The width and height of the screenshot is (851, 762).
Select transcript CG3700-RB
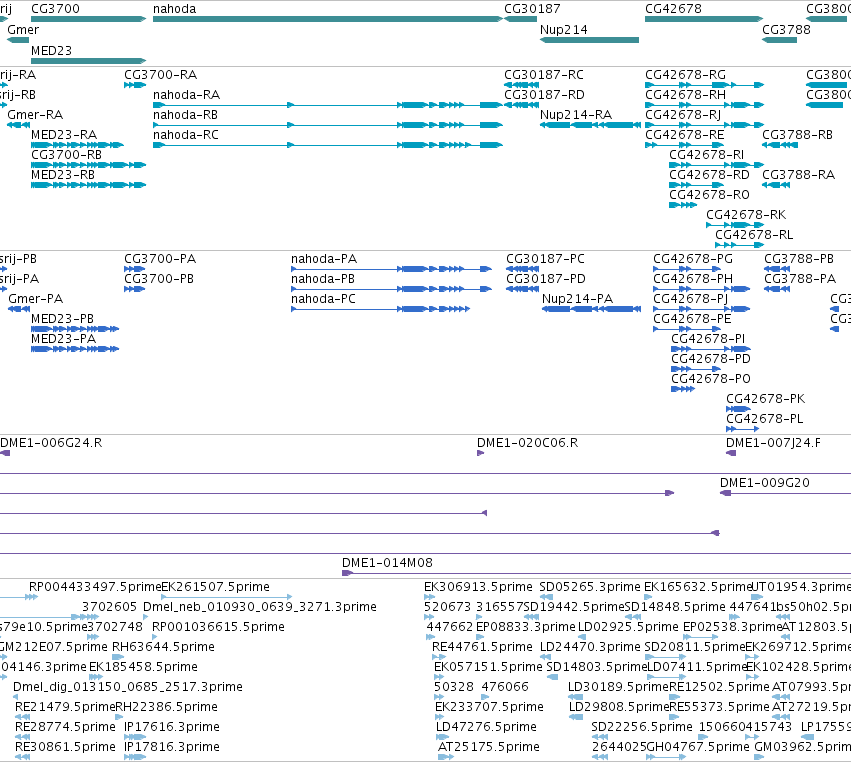(88, 165)
